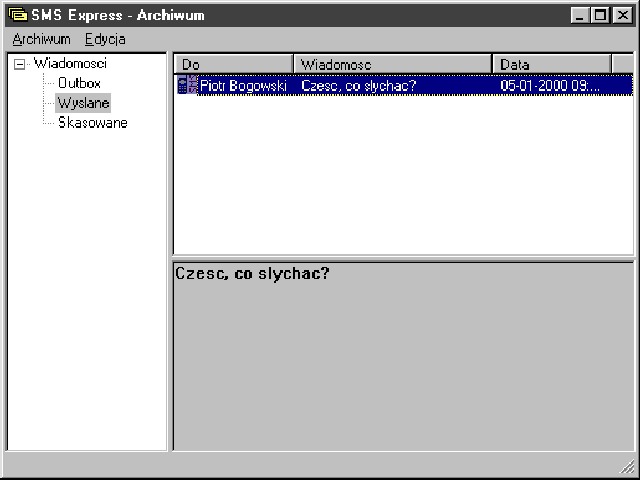Sort messages by the Data column header
Viewport: 640px width, 480px height.
551,64
